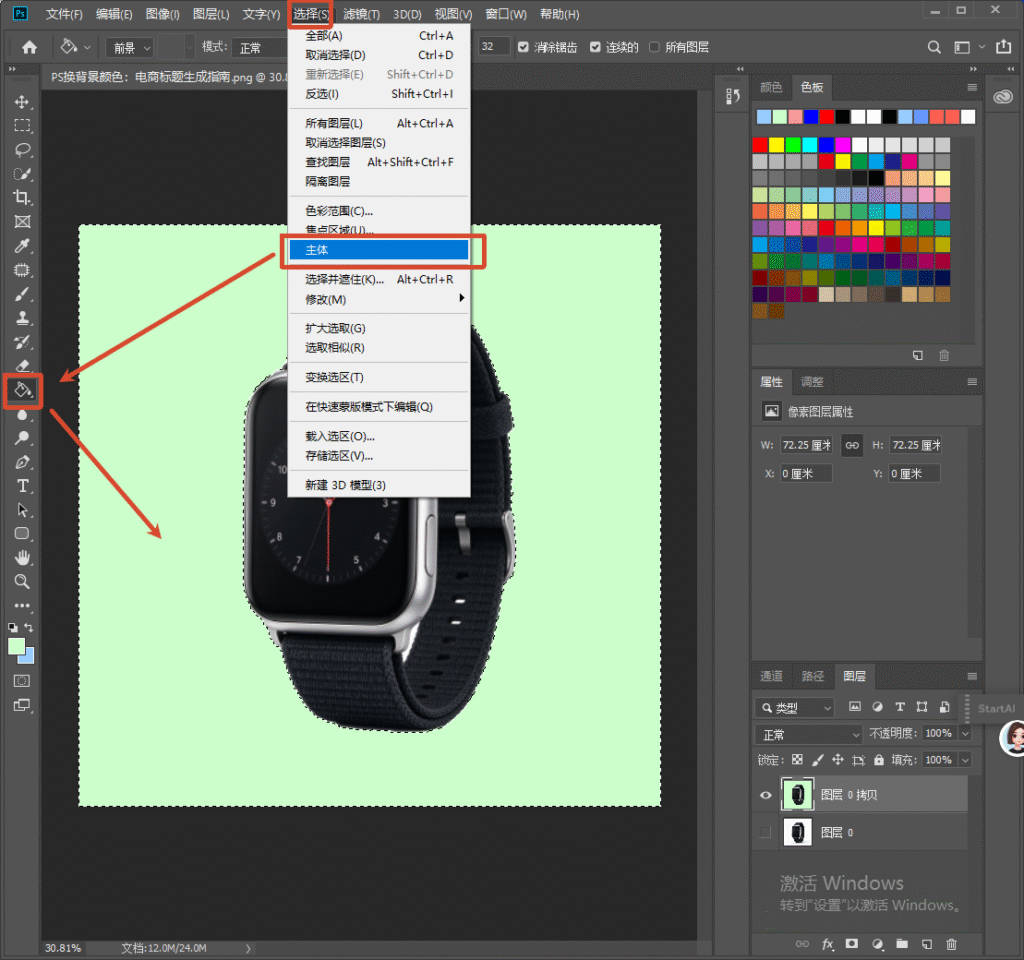Viewport: 1024px width, 960px height.
Task: Switch to the 调整 tab
Action: click(812, 382)
